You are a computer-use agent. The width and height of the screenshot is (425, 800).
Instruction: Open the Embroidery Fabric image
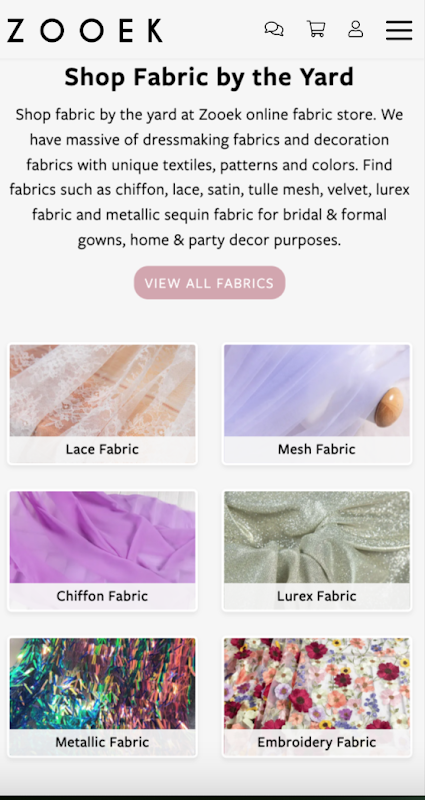click(x=317, y=684)
